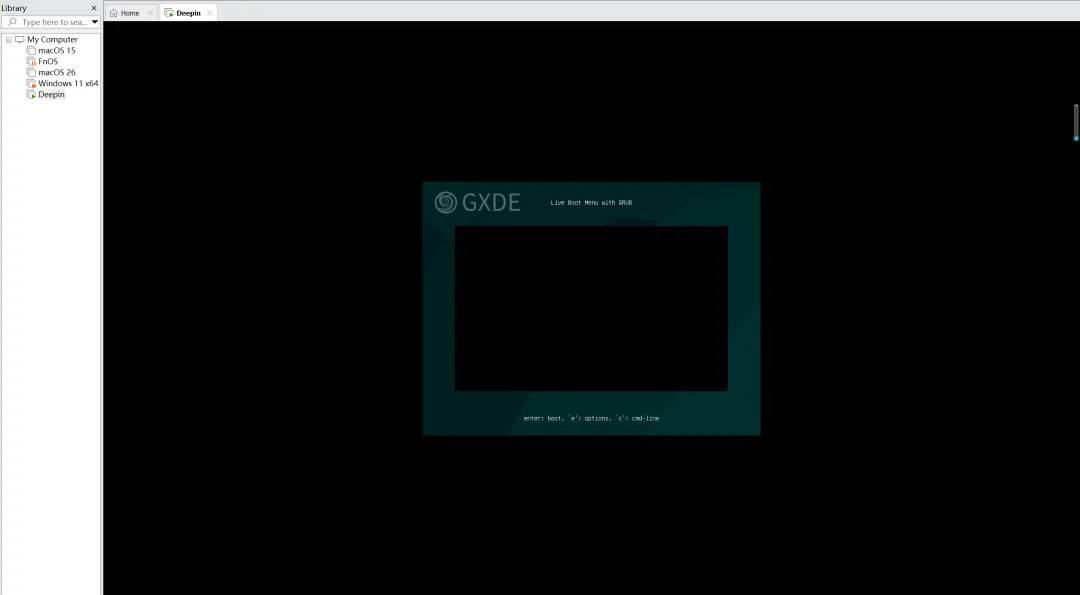Select the FnOS virtual machine
1080x595 pixels.
point(48,61)
